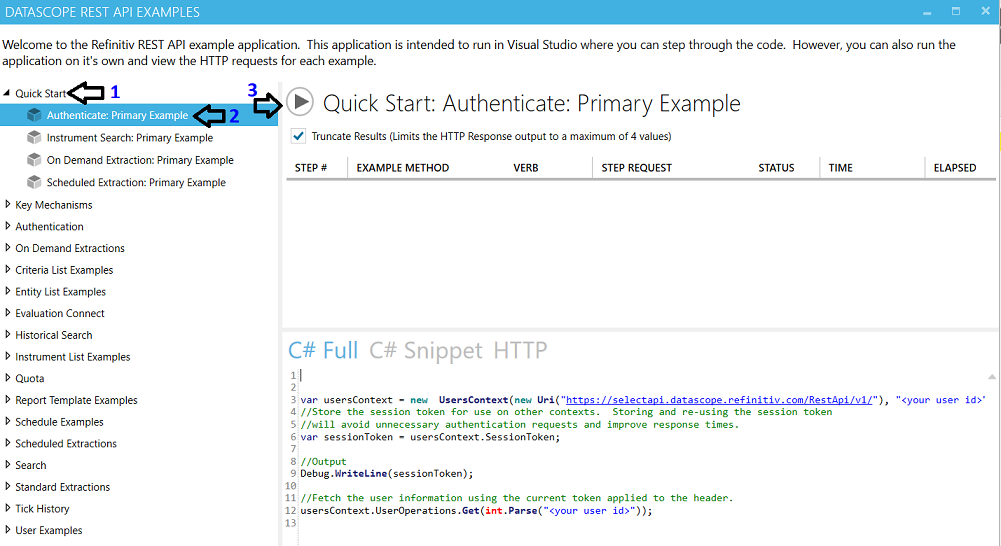Click the ELAPSED column header
This screenshot has width=1001, height=546.
click(x=955, y=168)
